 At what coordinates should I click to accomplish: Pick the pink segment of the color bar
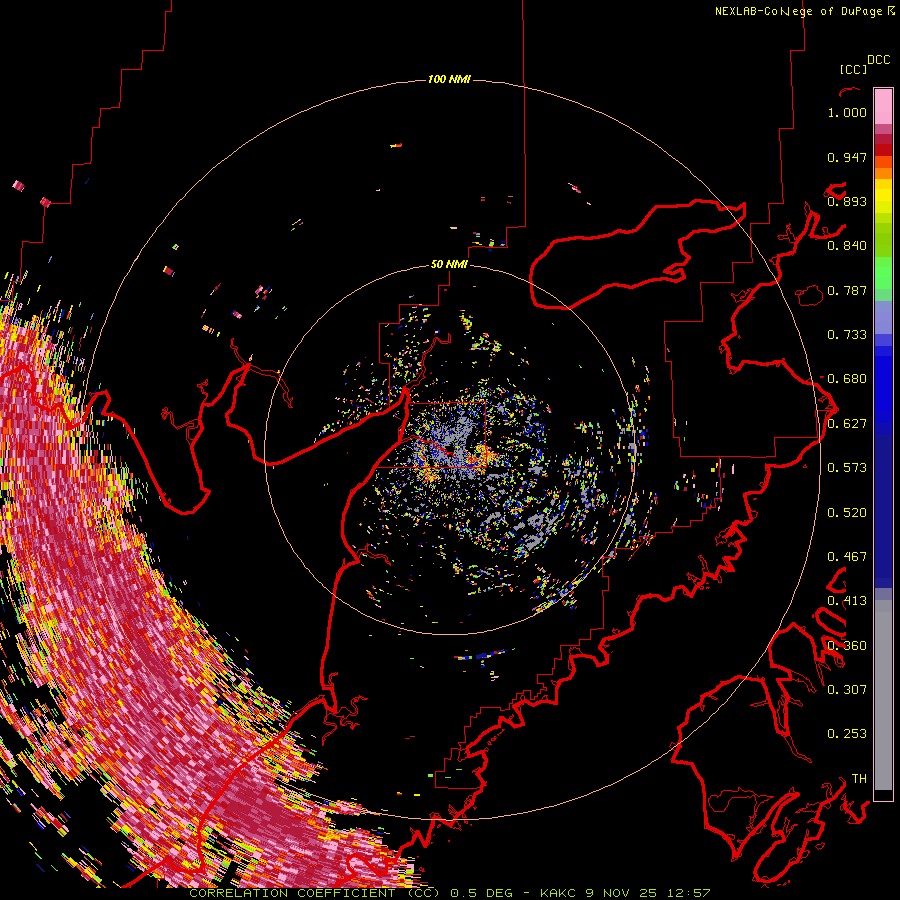883,106
